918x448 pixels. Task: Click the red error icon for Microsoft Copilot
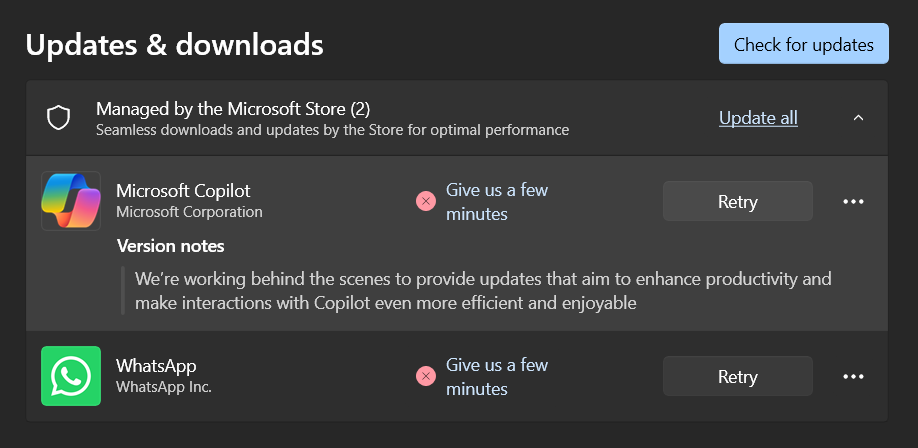426,202
